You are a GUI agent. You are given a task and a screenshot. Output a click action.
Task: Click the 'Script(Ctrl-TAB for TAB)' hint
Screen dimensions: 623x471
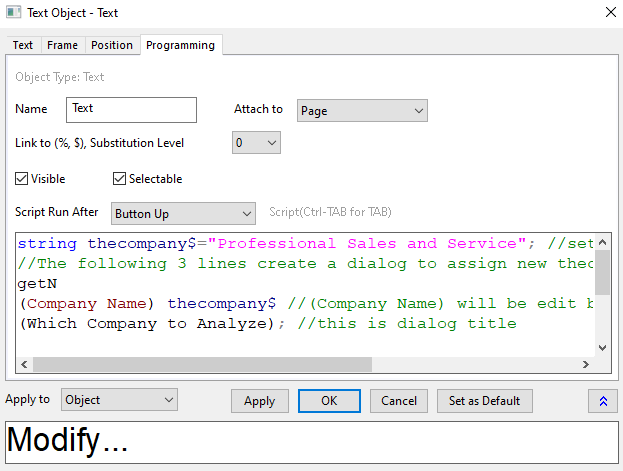pyautogui.click(x=330, y=212)
